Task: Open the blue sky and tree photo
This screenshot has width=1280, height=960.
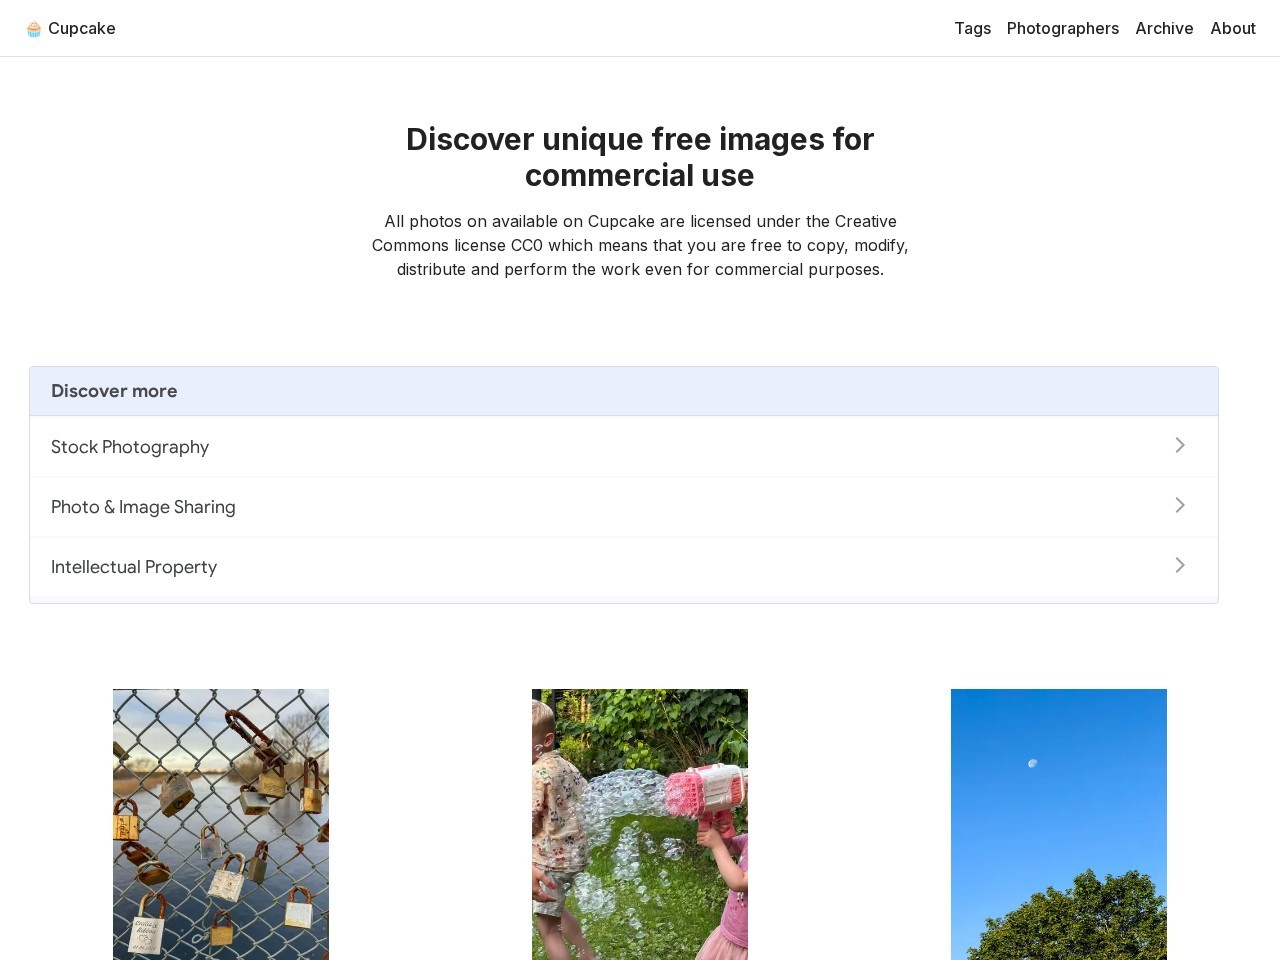Action: click(x=1059, y=824)
